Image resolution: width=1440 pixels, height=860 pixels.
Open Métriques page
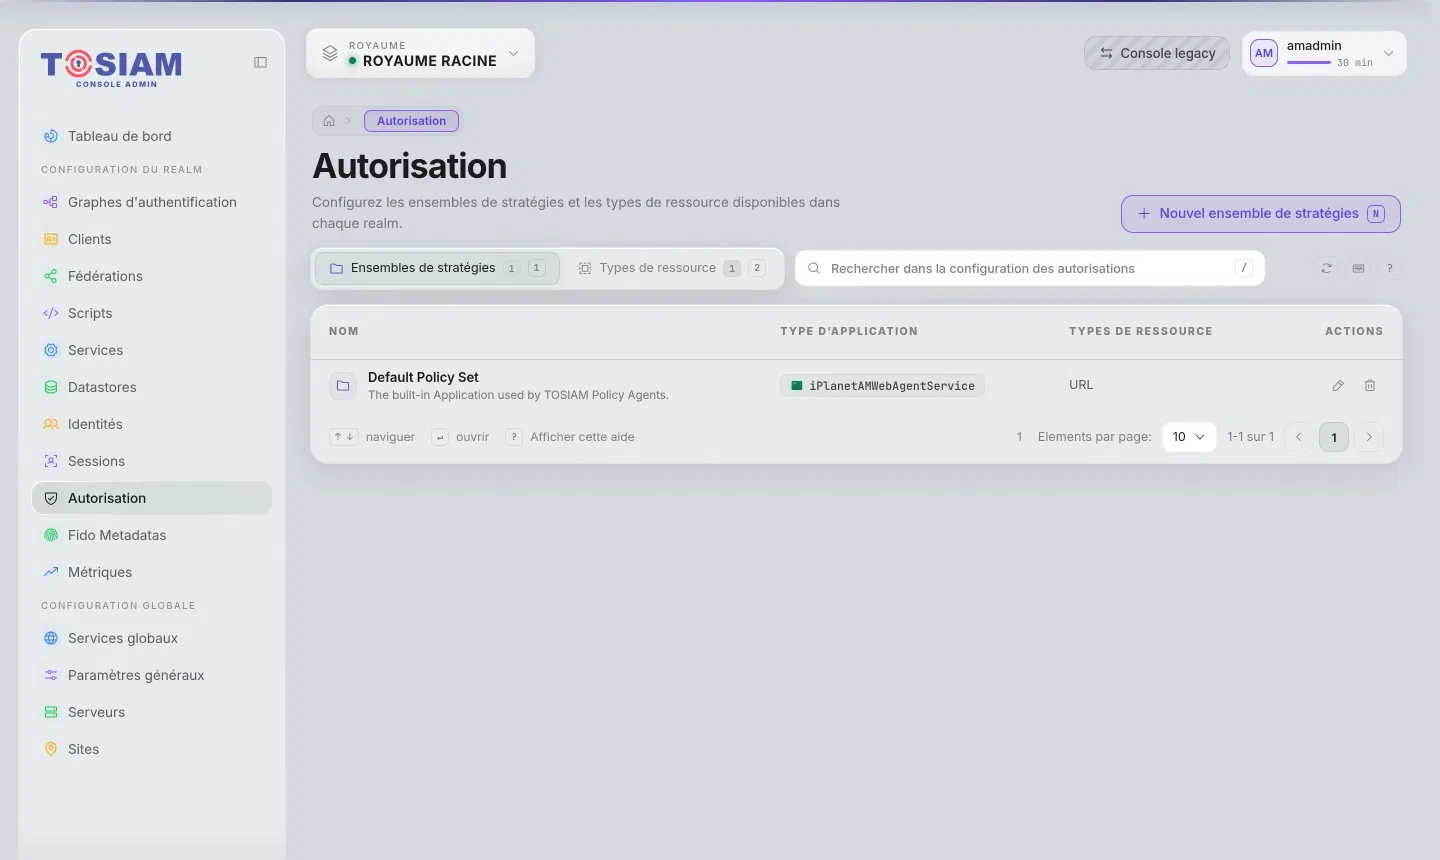tap(152, 572)
